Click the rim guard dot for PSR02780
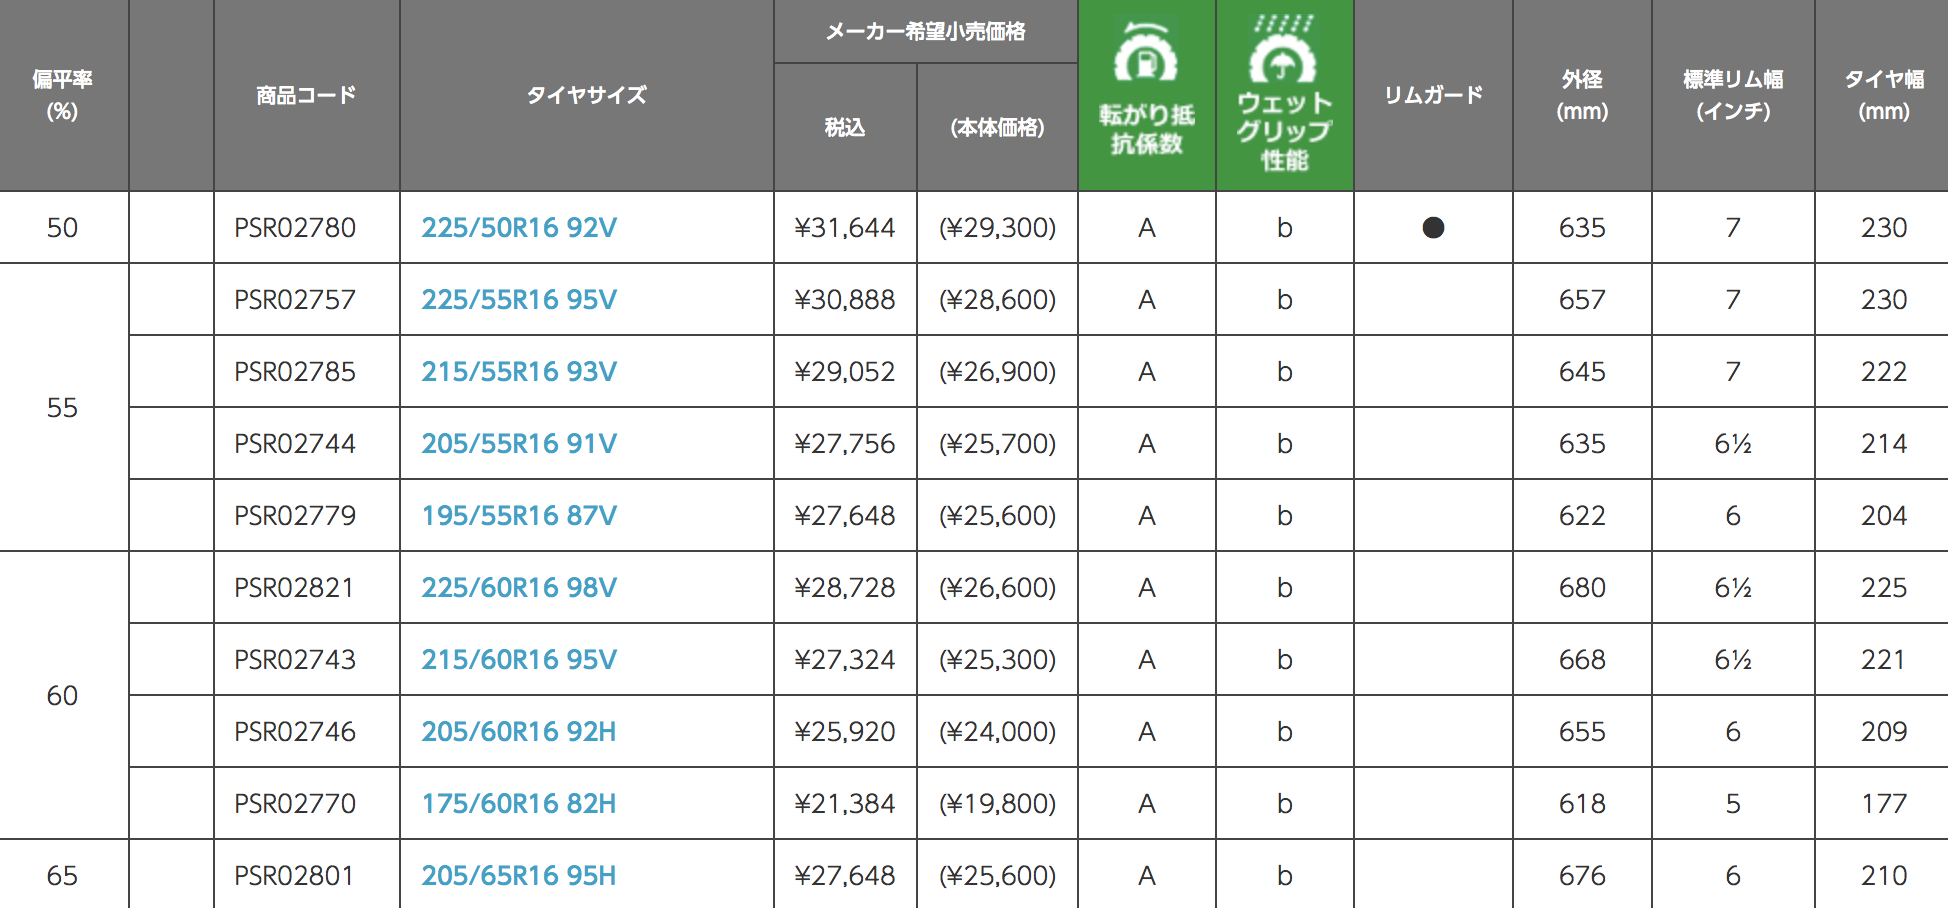Viewport: 1948px width, 908px height. 1433,228
